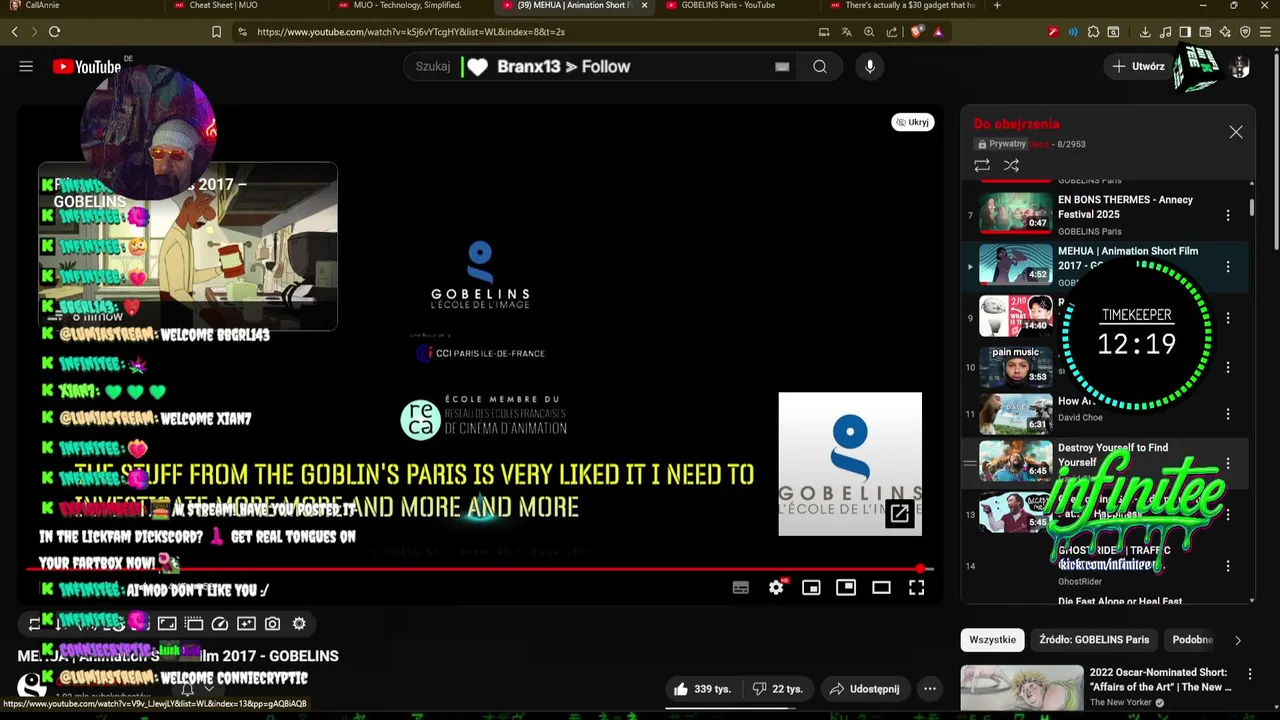Open the YouTube hamburger guide menu
The image size is (1280, 720).
point(26,67)
